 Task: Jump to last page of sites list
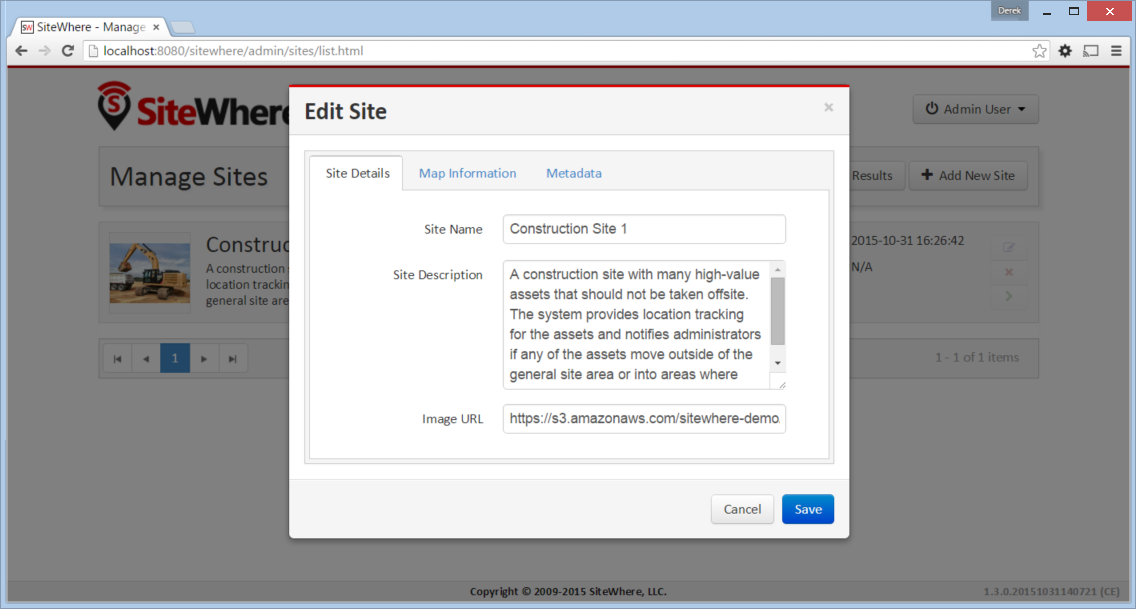pyautogui.click(x=233, y=358)
